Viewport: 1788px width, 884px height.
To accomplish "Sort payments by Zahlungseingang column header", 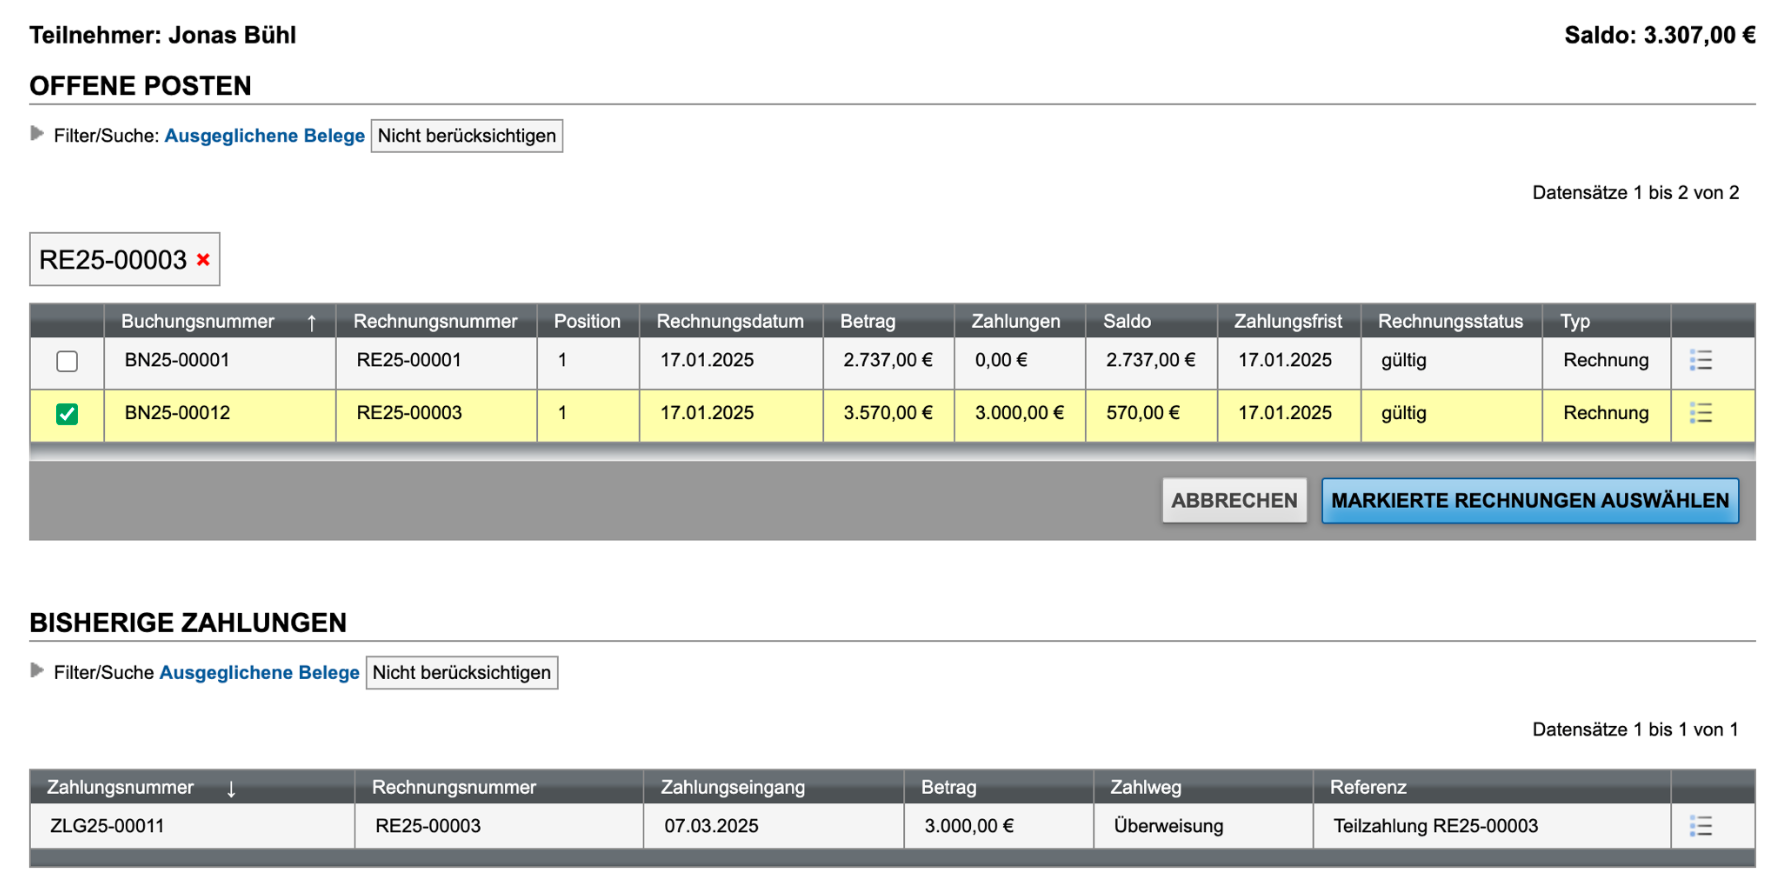I will 732,788.
